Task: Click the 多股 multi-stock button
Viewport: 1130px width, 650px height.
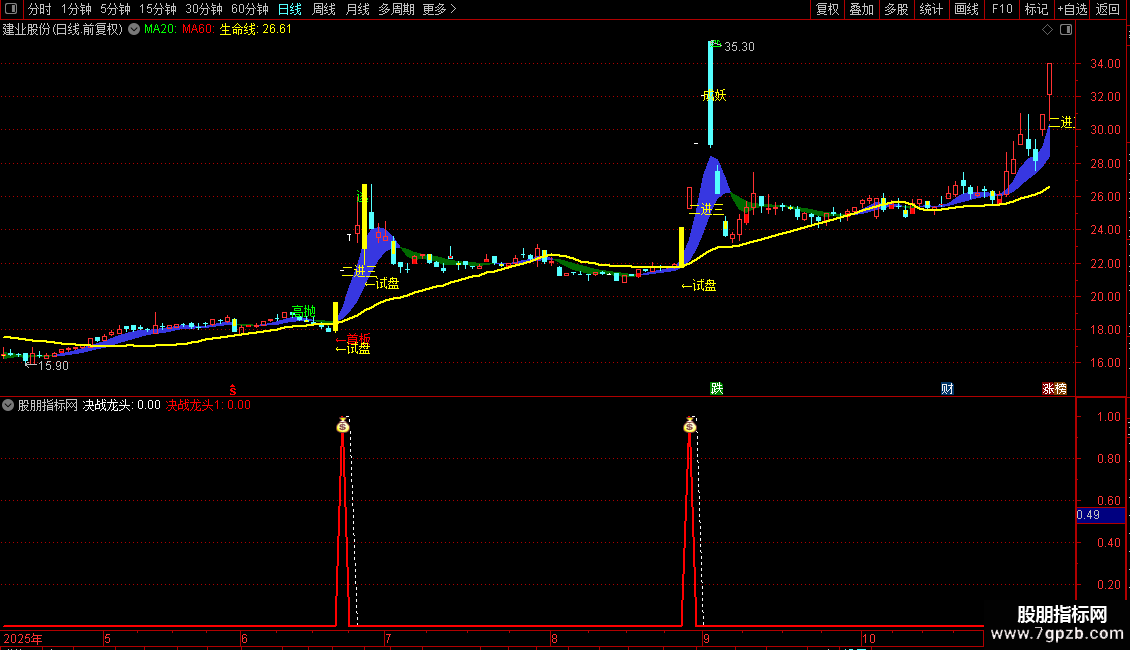Action: tap(896, 9)
